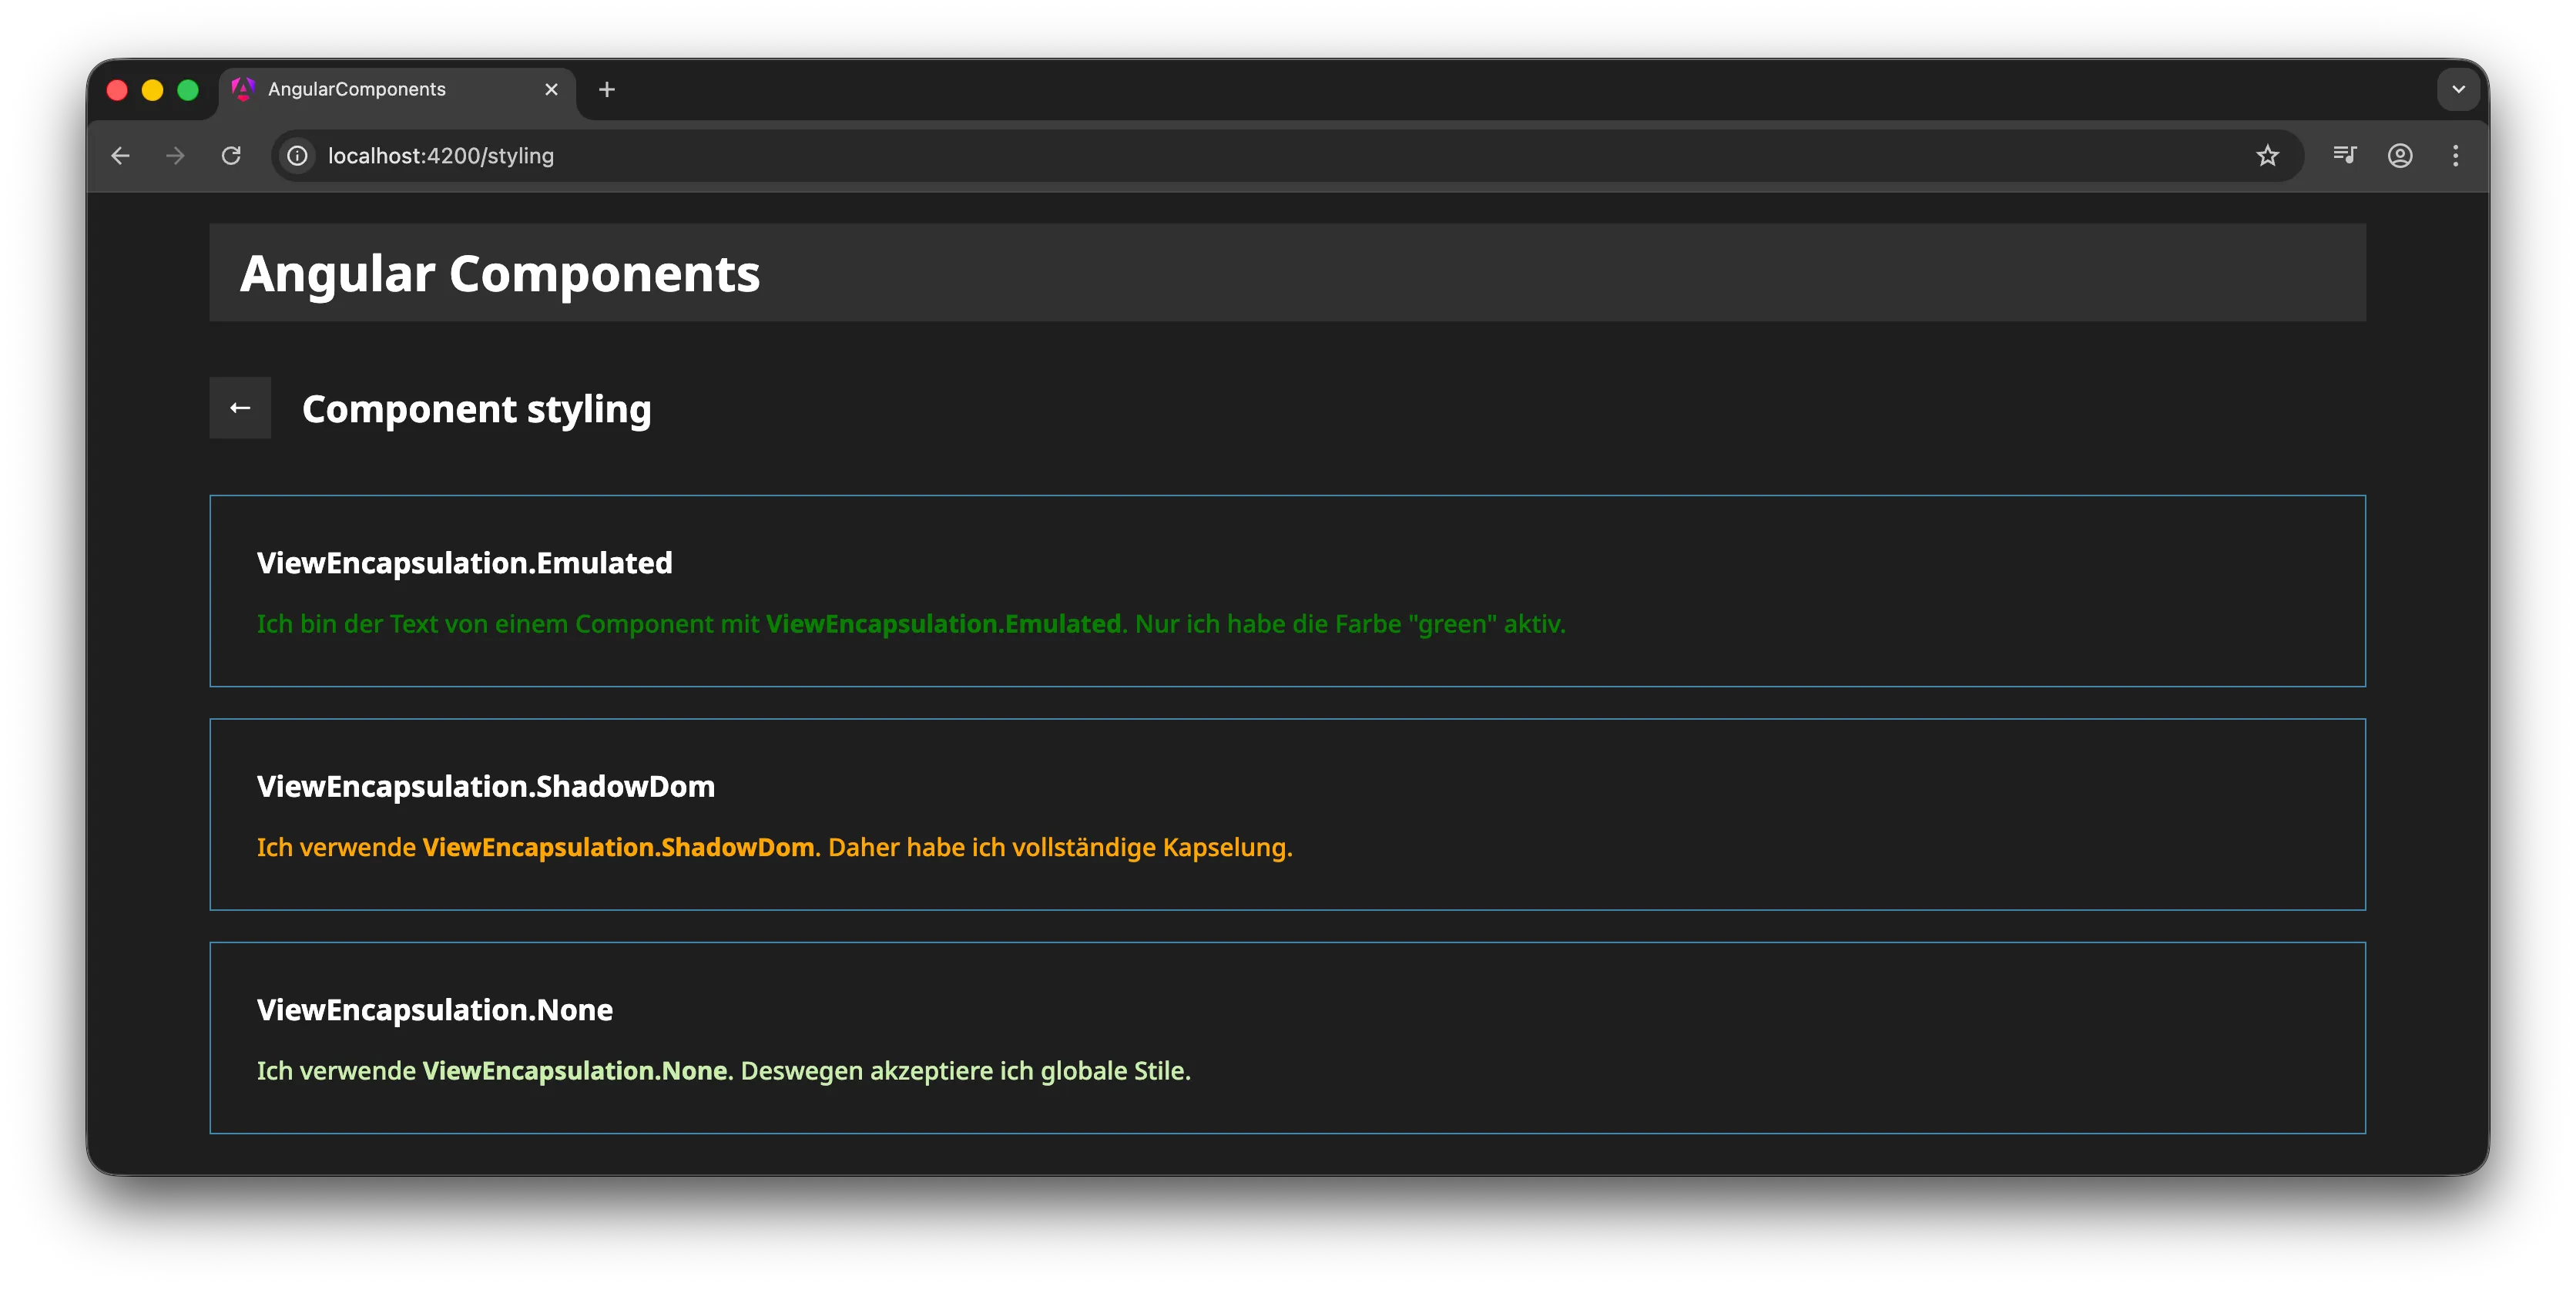
Task: Open the Chrome profile icon
Action: tap(2400, 156)
